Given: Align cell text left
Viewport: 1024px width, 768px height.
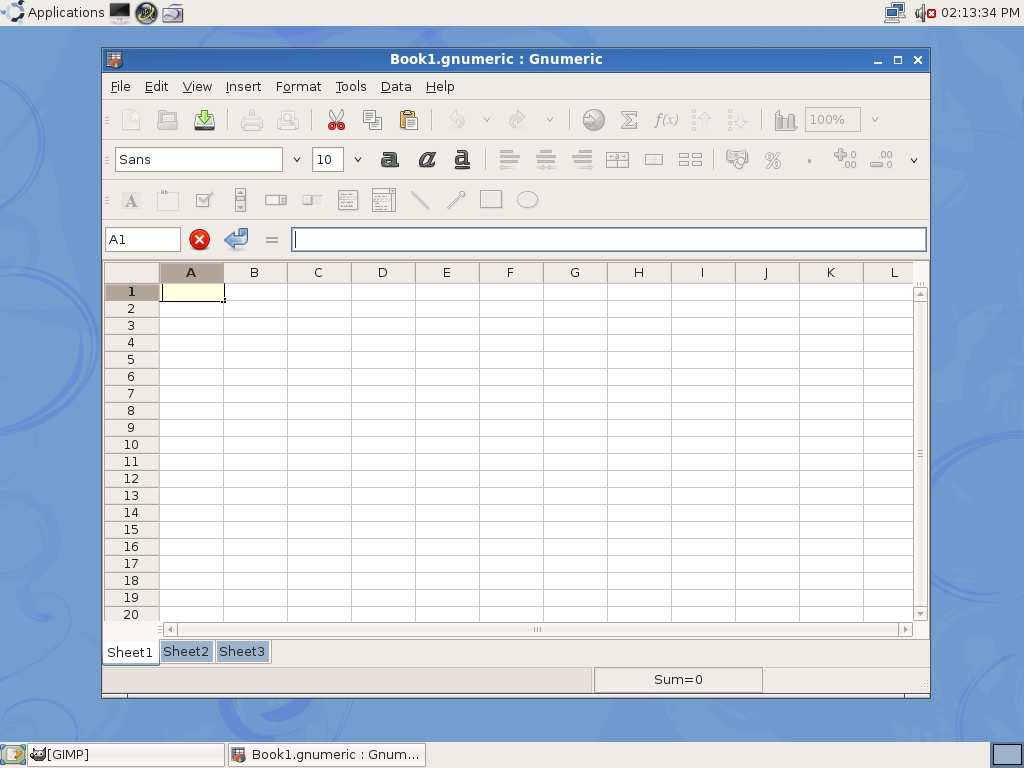Looking at the screenshot, I should click(509, 160).
